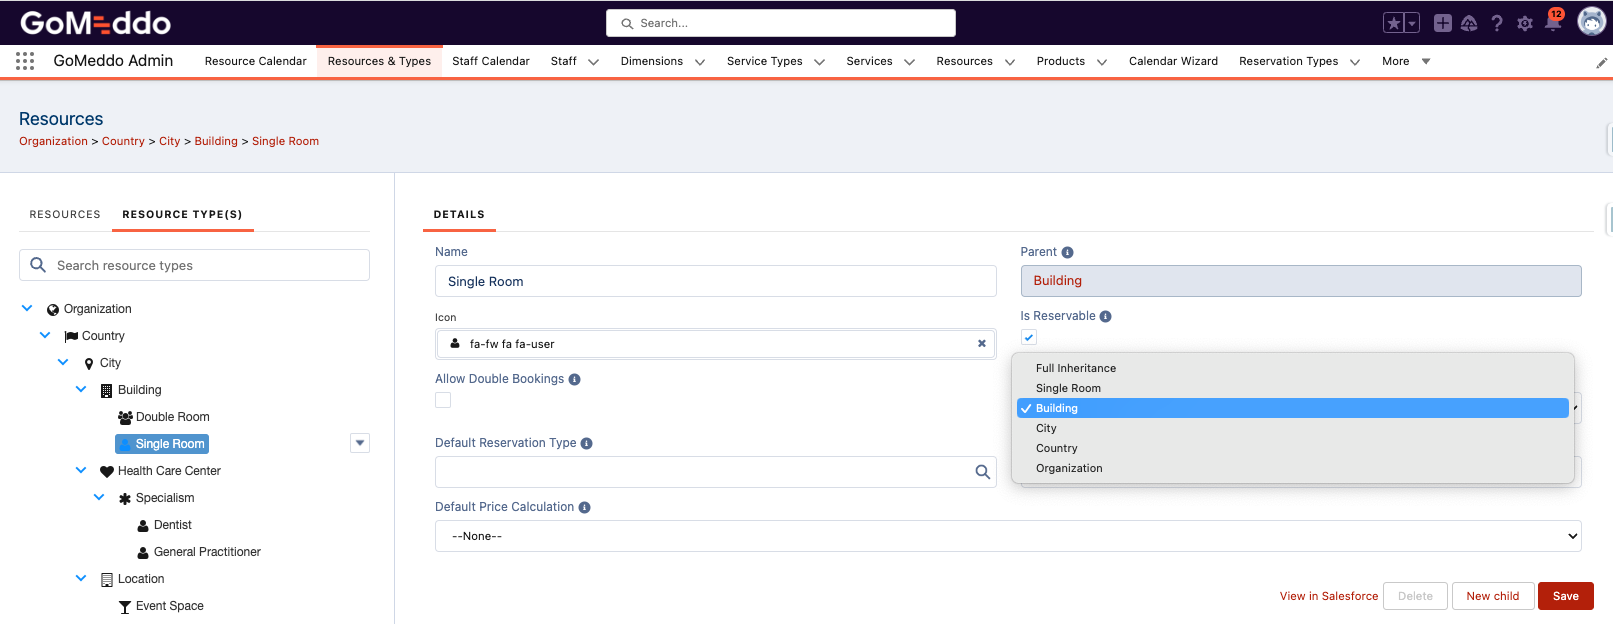Image resolution: width=1613 pixels, height=624 pixels.
Task: Follow the View in Salesforce link
Action: (x=1328, y=596)
